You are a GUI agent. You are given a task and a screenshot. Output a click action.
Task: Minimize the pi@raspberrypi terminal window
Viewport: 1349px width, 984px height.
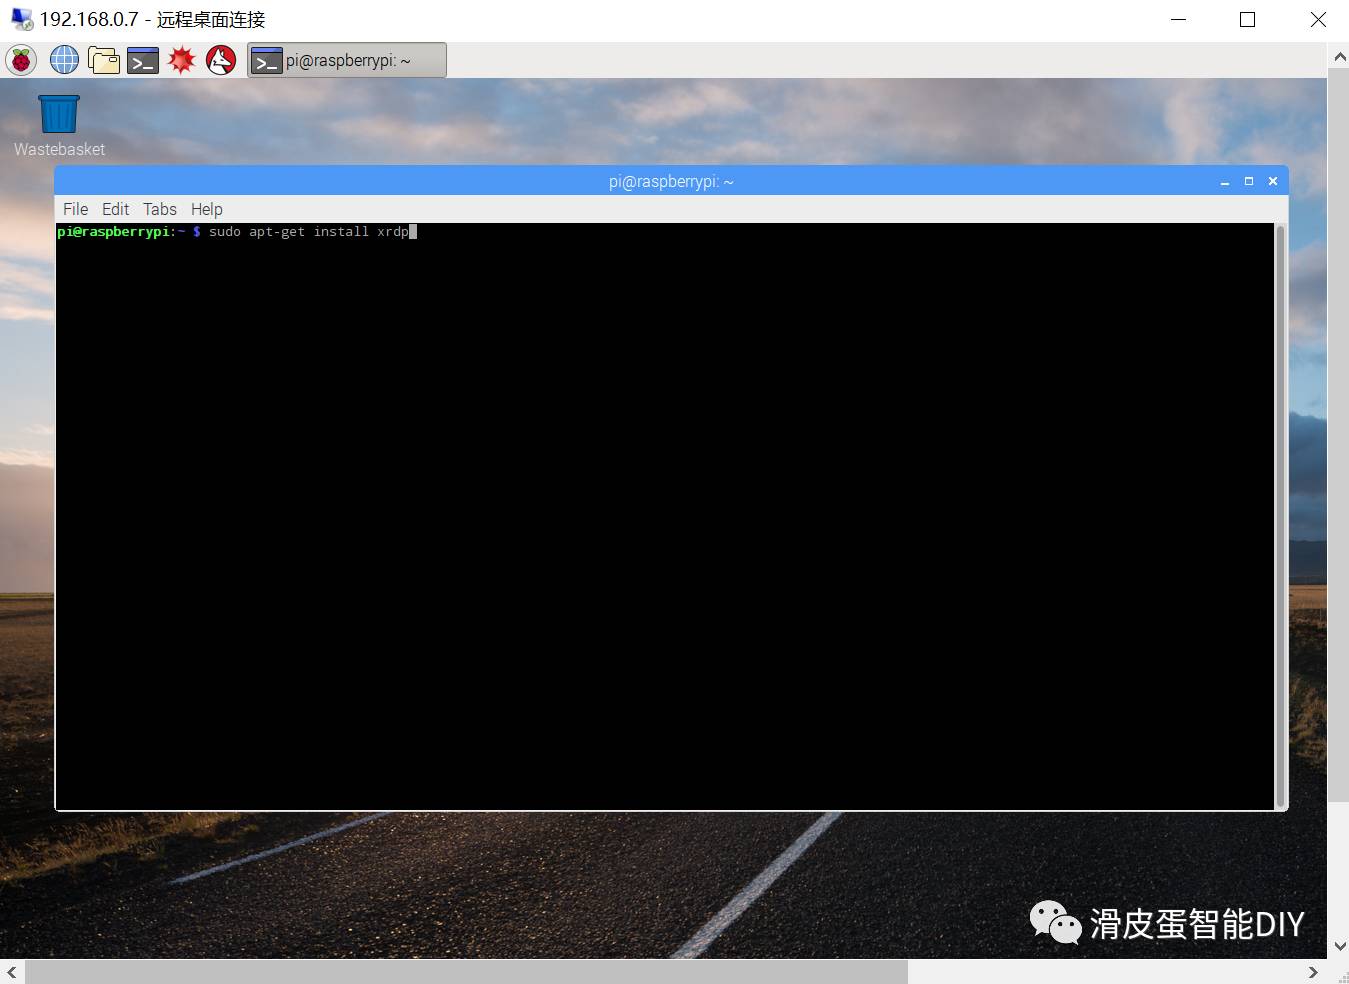click(x=1225, y=181)
